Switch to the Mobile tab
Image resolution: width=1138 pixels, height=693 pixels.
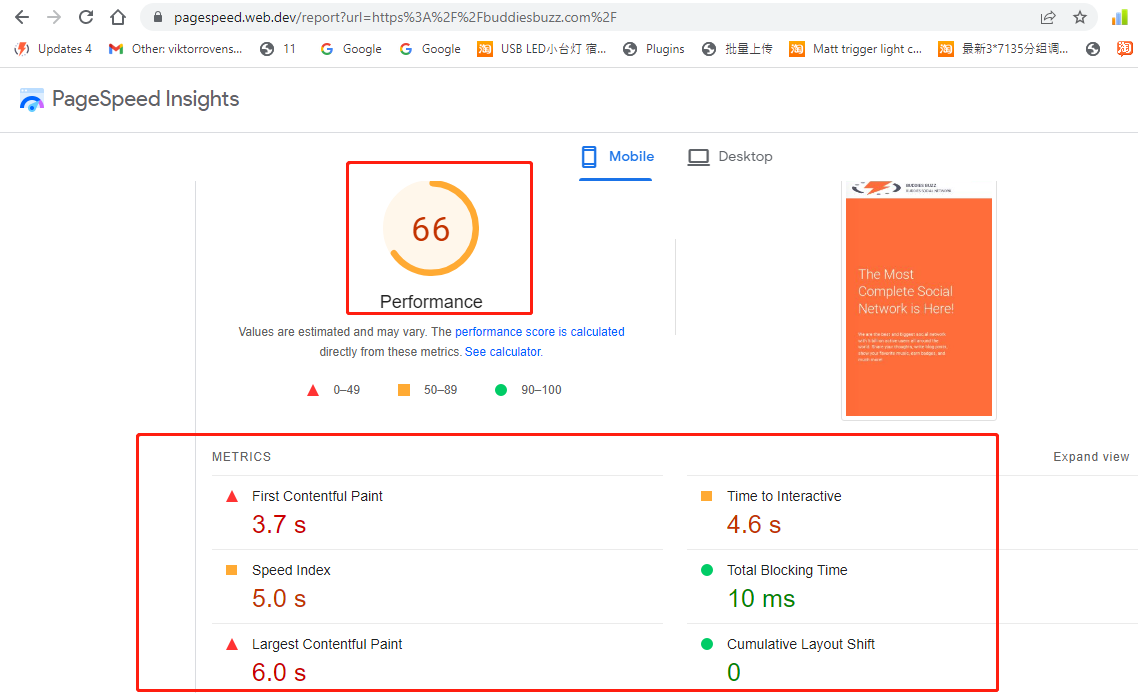(x=617, y=157)
